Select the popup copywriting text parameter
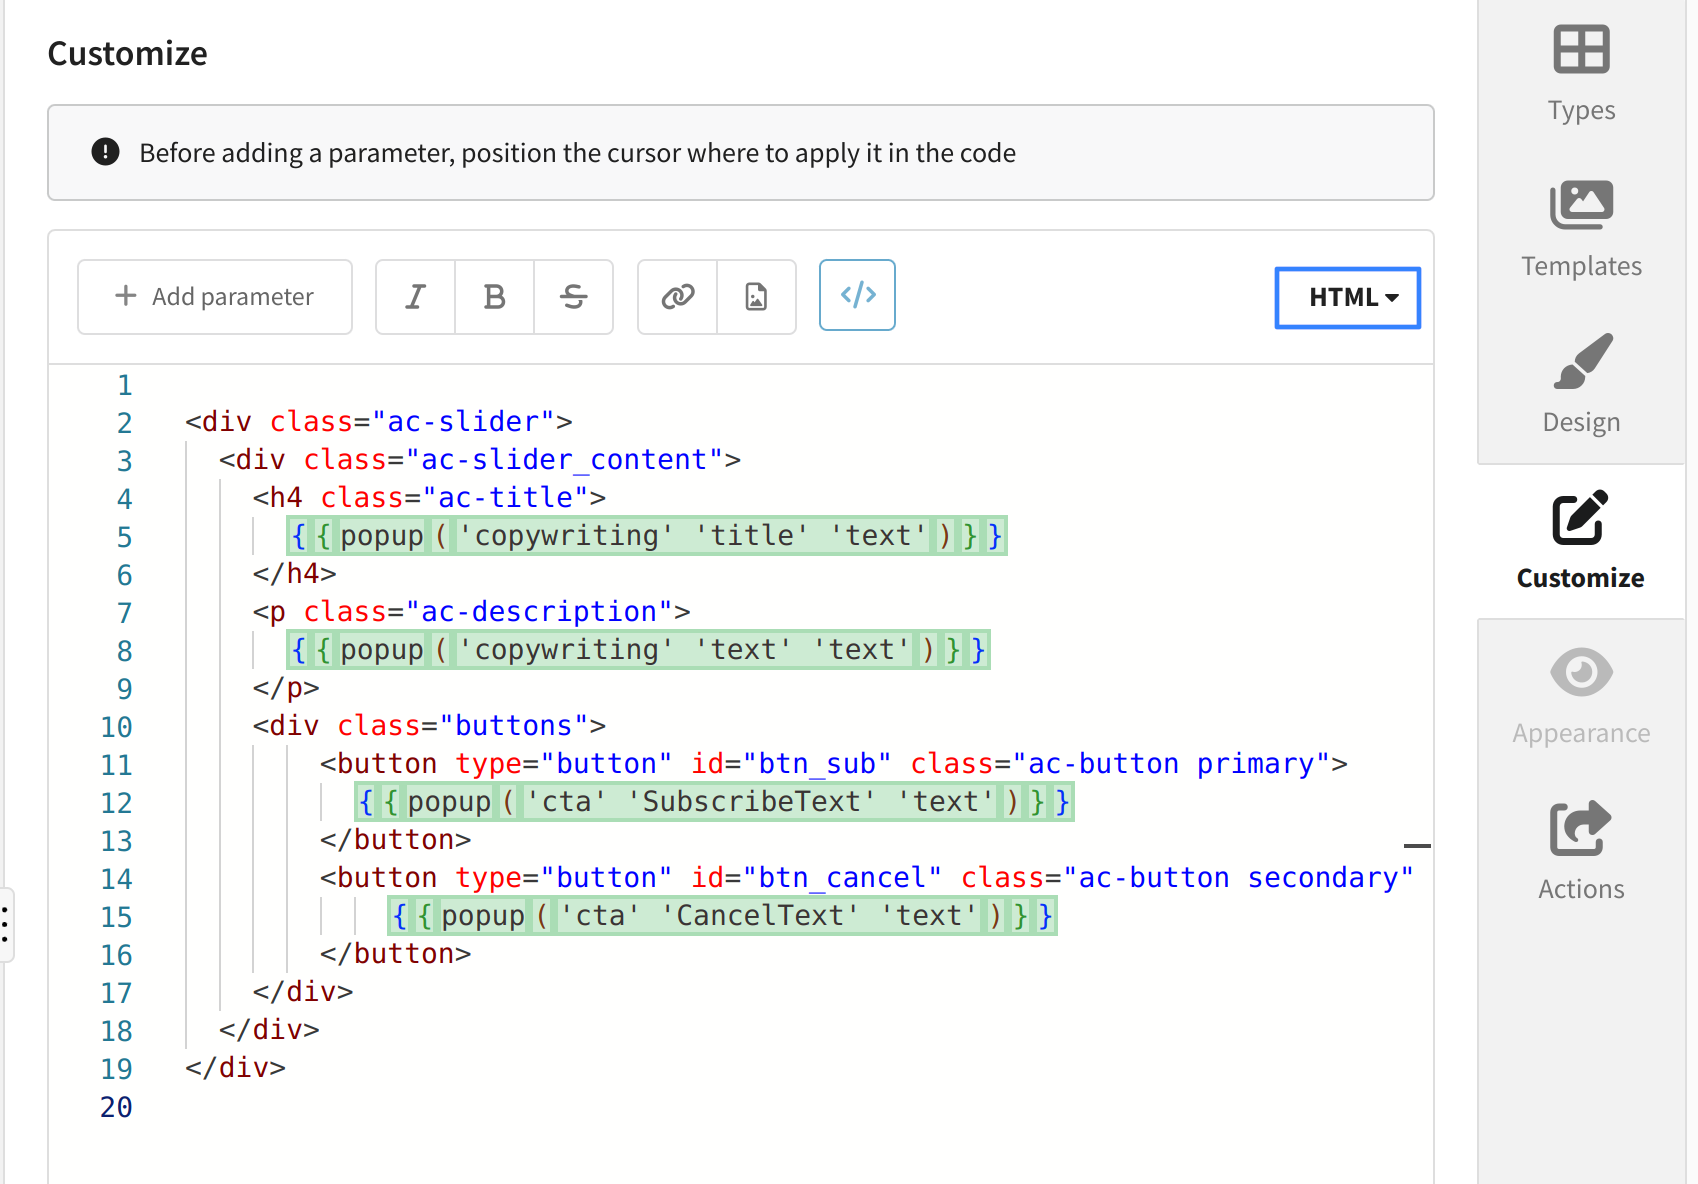 [x=638, y=650]
